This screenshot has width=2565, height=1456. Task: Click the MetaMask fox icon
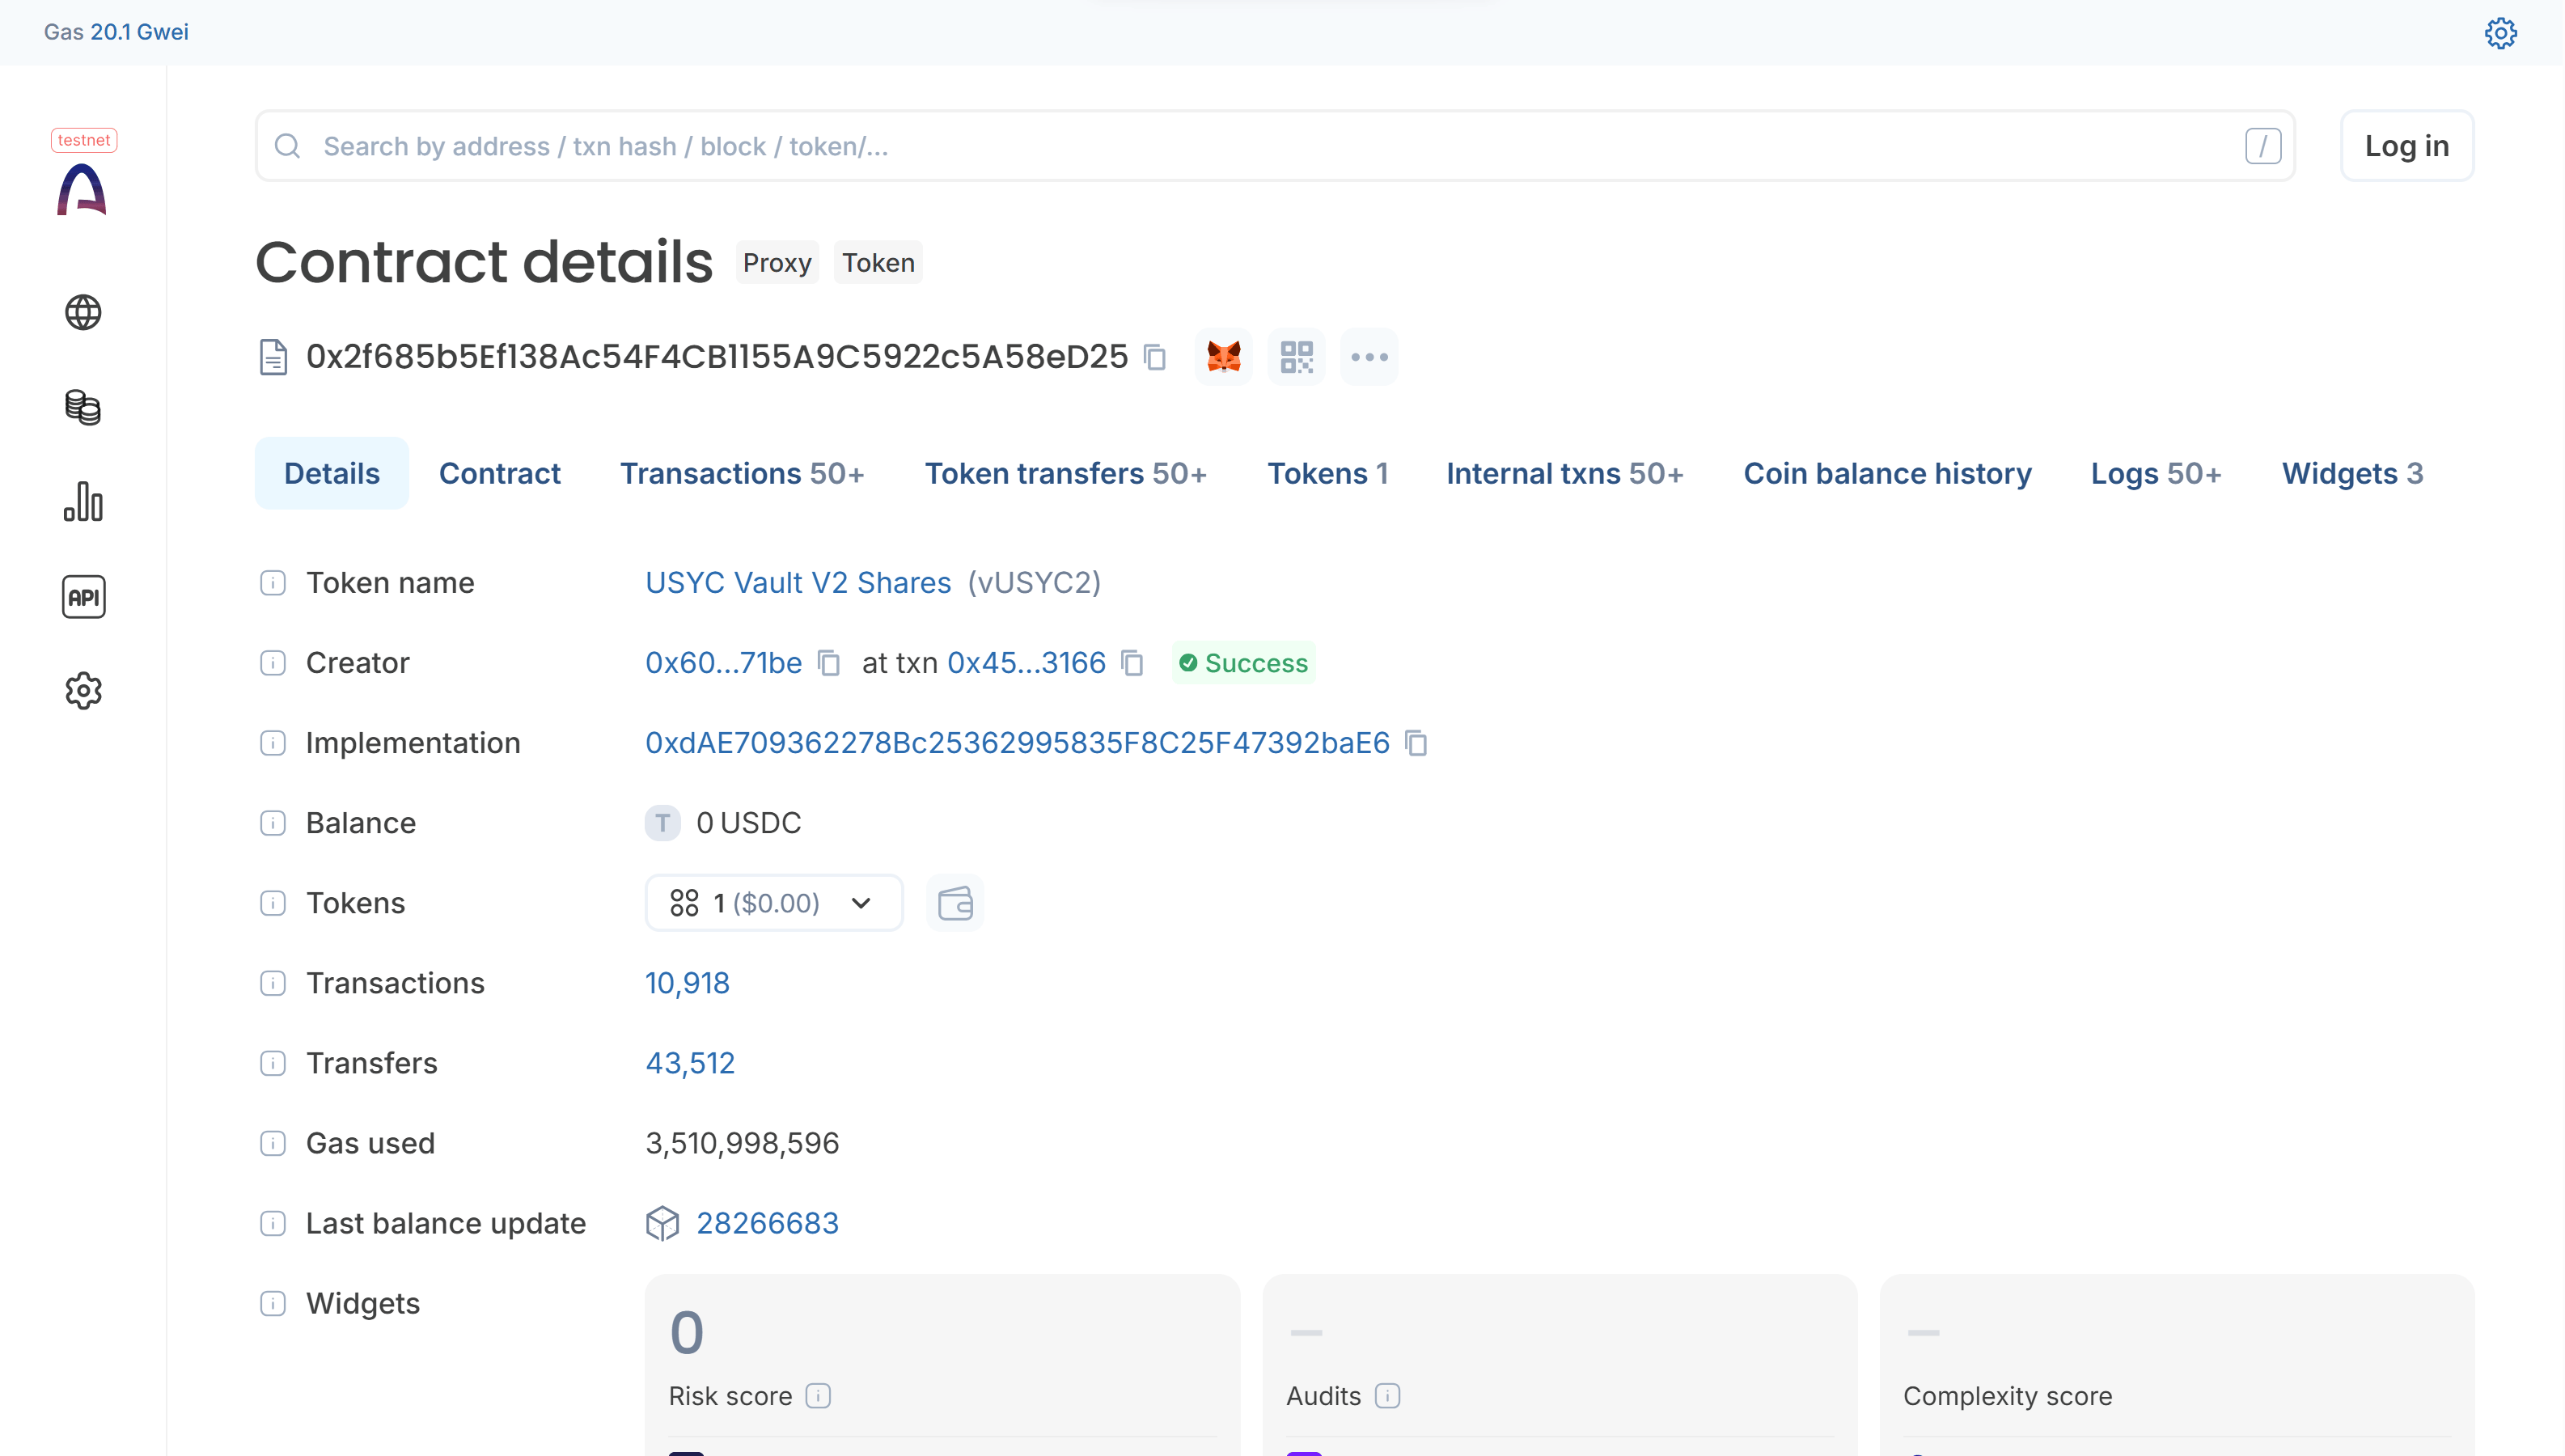(x=1223, y=357)
